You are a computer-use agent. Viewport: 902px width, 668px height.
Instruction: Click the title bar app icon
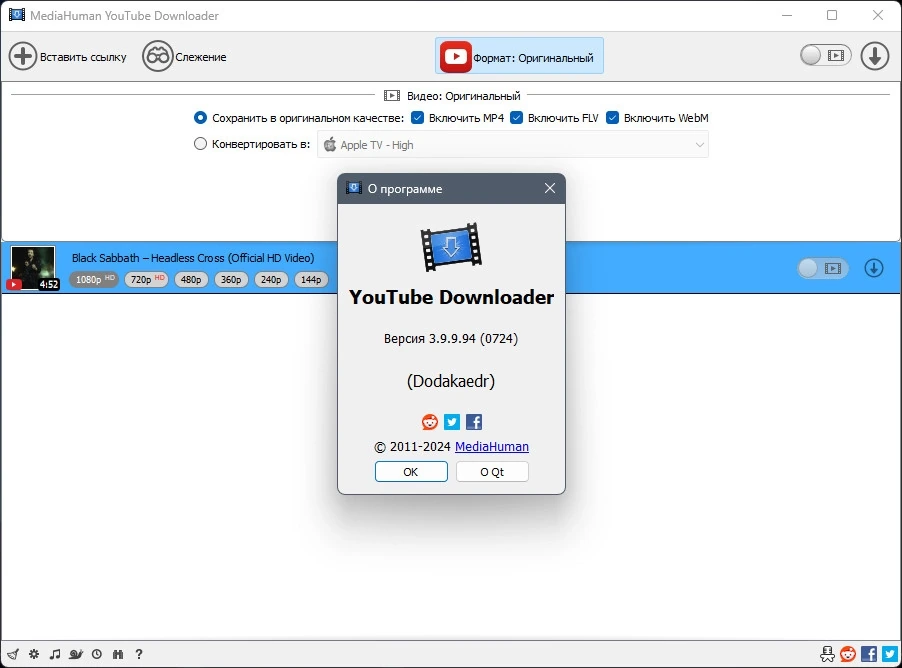click(x=17, y=15)
